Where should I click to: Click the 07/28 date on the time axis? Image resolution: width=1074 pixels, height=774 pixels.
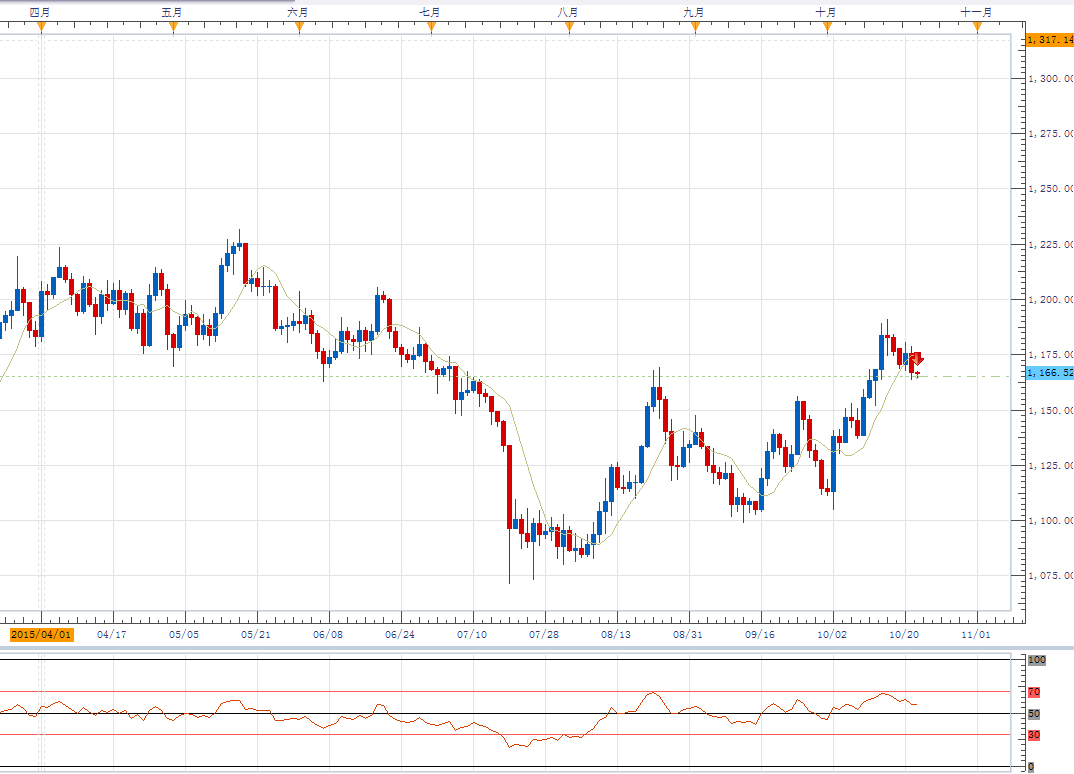(544, 634)
